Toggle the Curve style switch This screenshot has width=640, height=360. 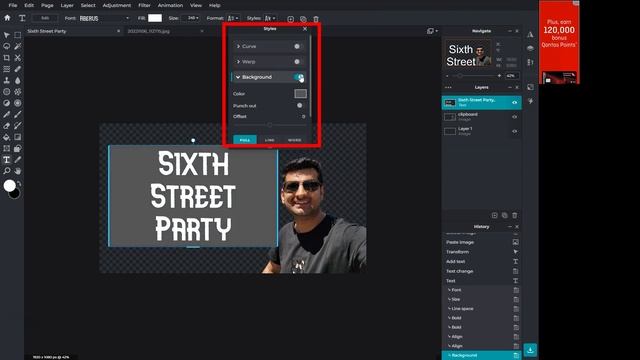tap(298, 46)
